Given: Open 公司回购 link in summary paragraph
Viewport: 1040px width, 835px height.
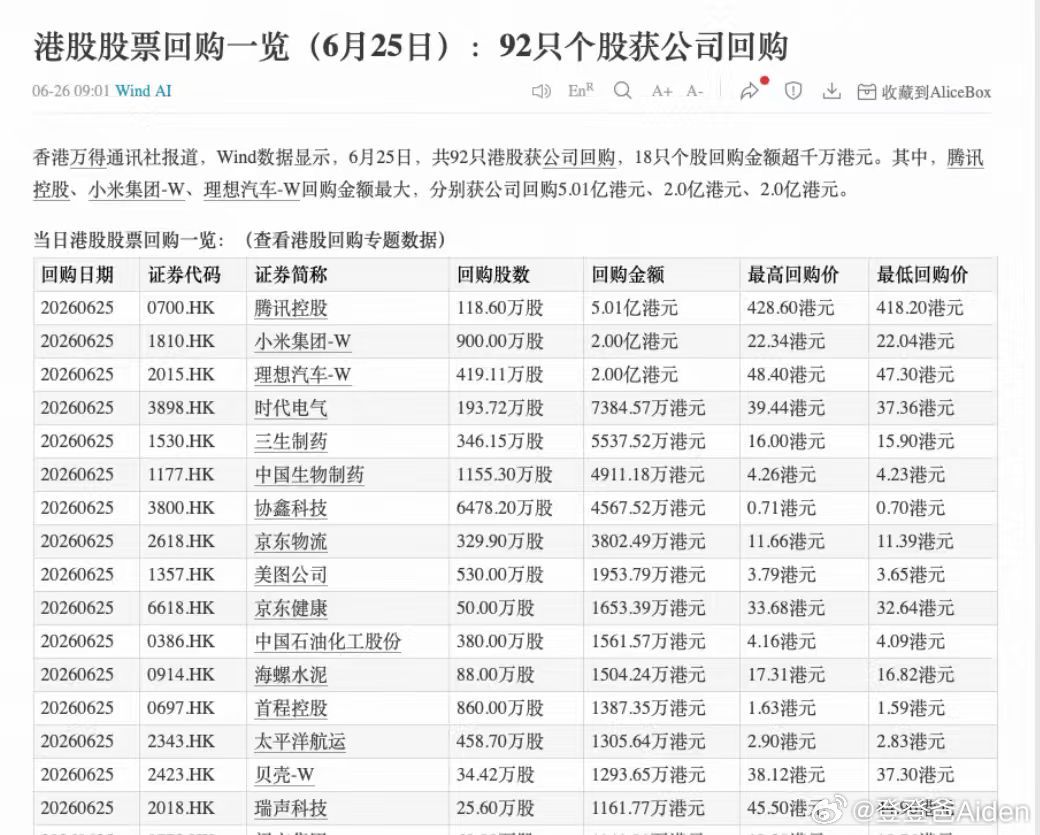Looking at the screenshot, I should click(579, 158).
